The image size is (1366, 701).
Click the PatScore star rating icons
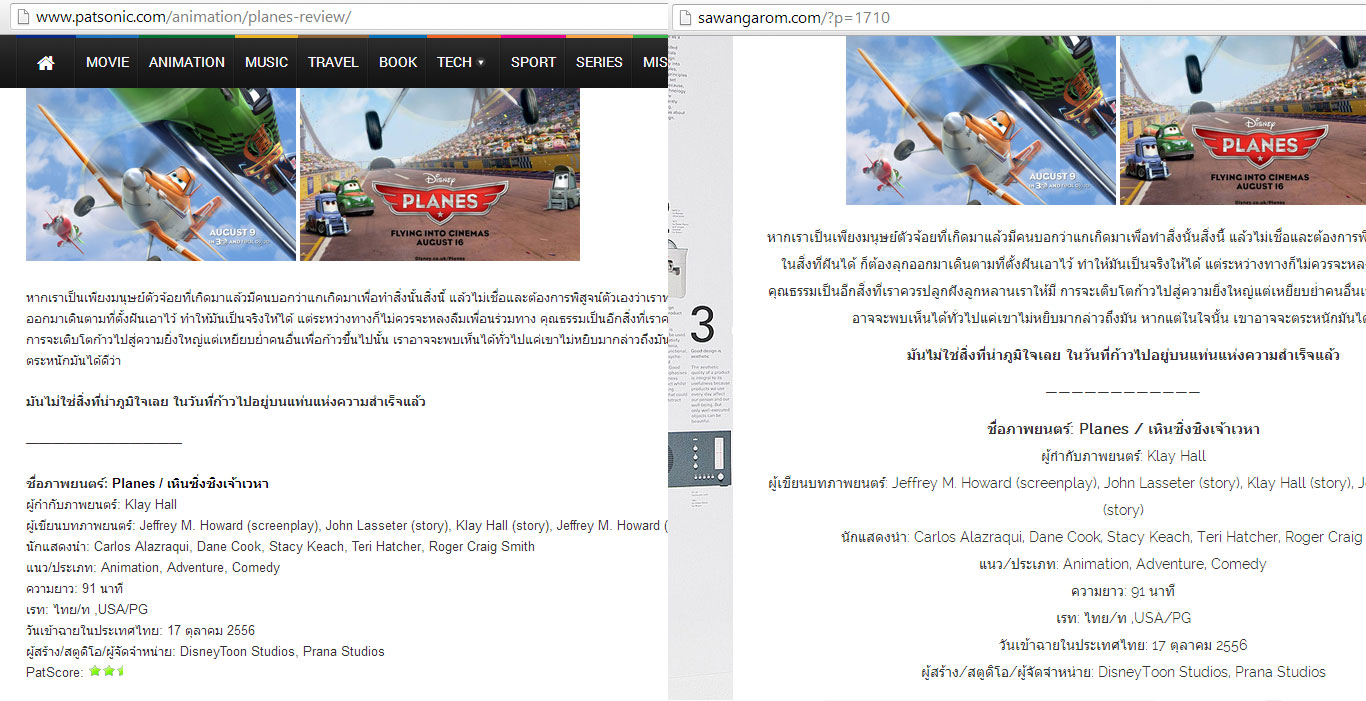click(106, 671)
